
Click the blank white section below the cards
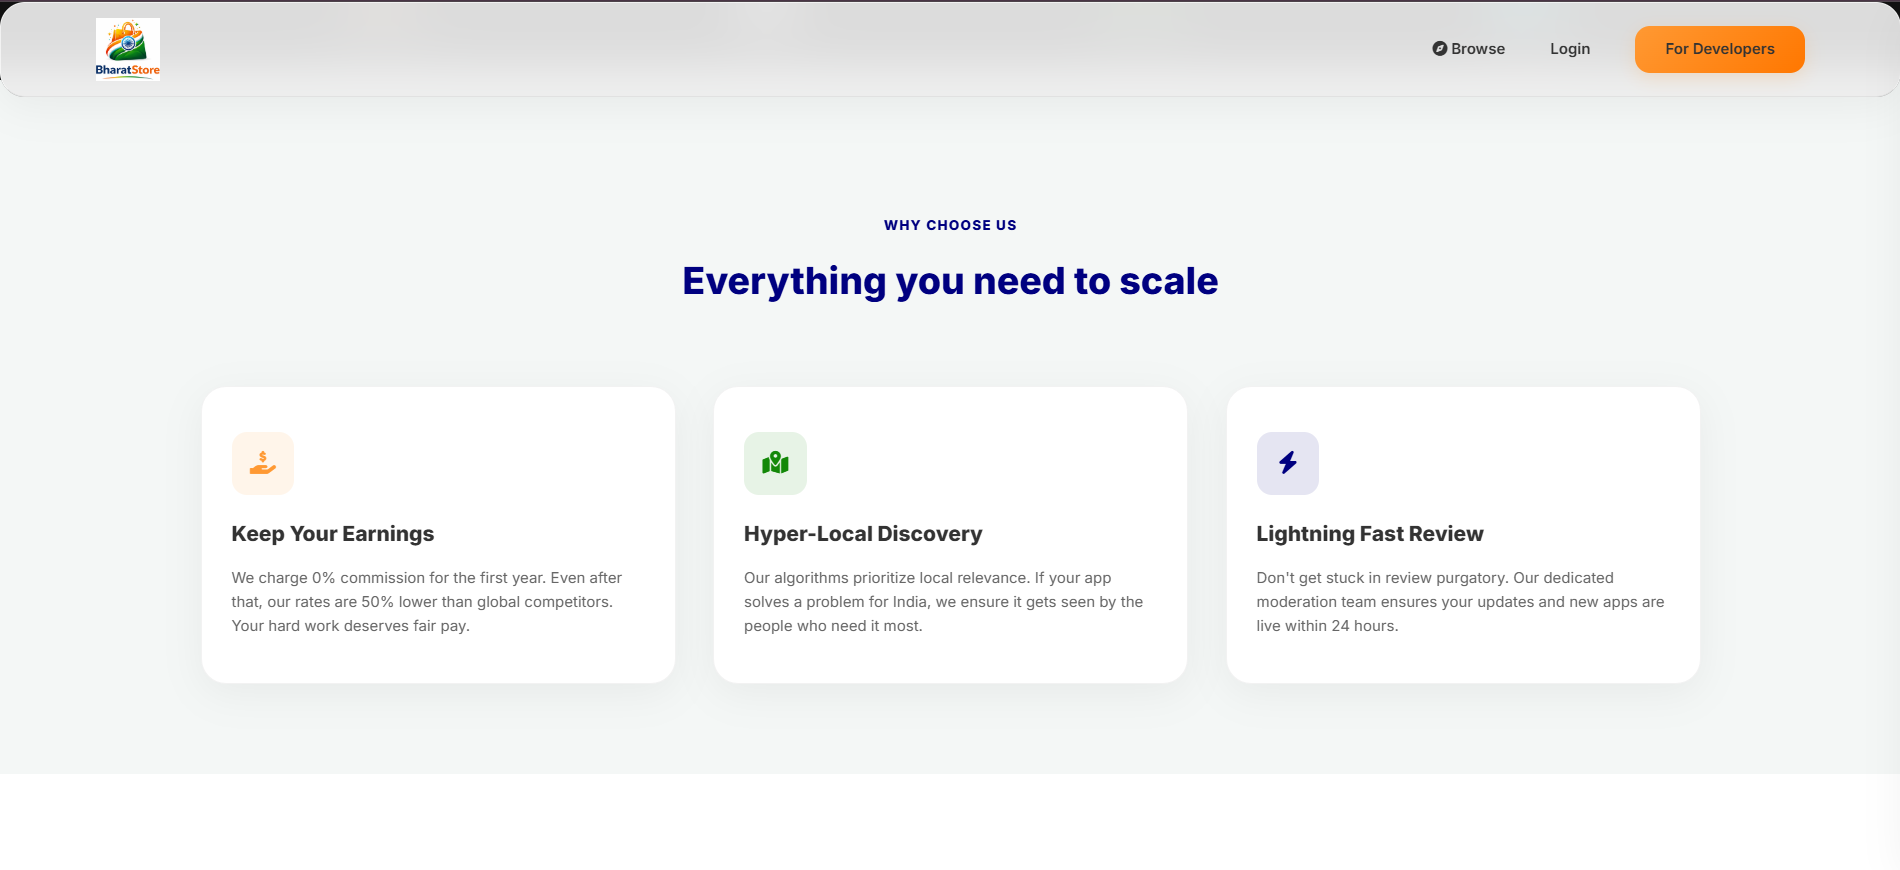pos(949,822)
